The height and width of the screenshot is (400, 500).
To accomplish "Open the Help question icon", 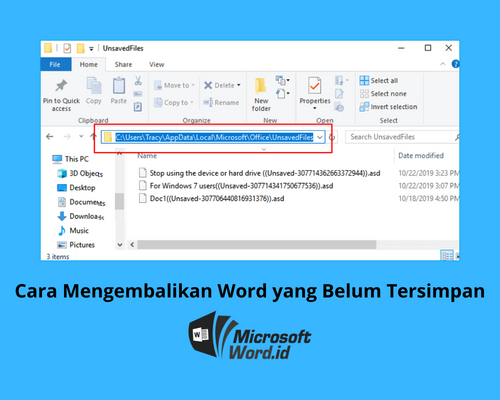I will (455, 64).
